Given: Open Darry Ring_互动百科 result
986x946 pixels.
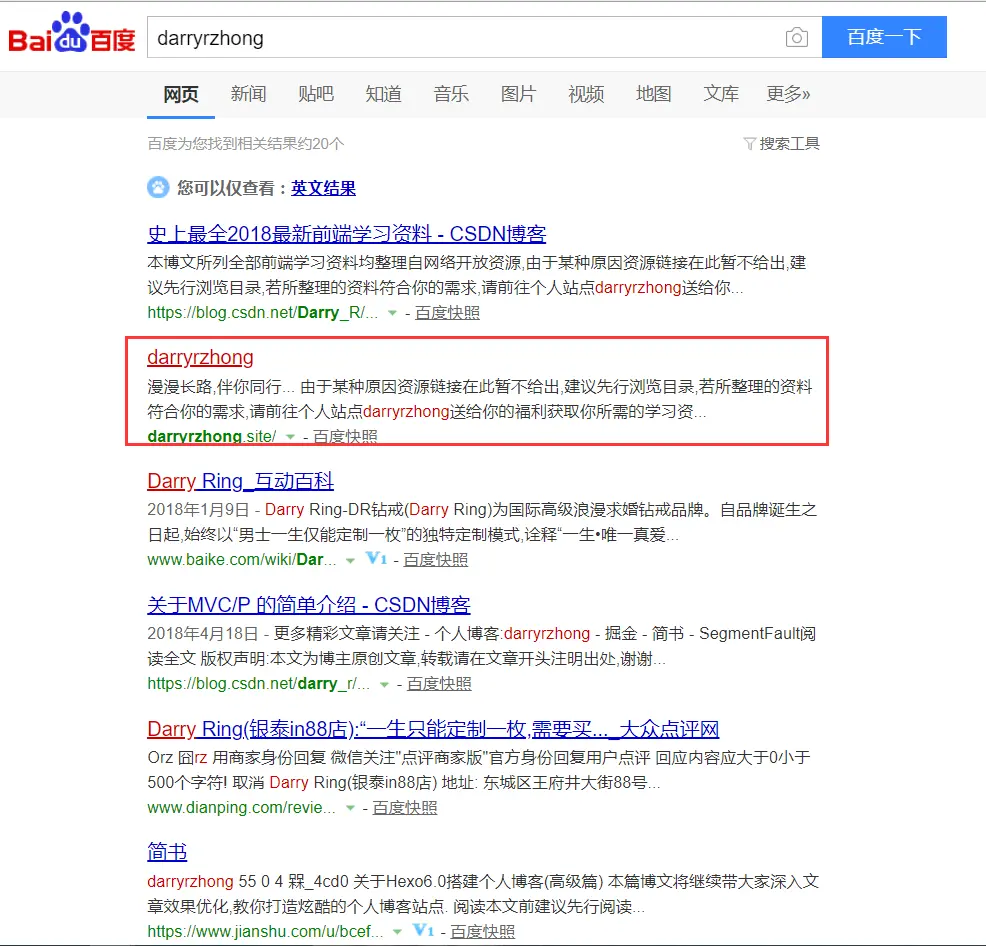Looking at the screenshot, I should (x=240, y=481).
